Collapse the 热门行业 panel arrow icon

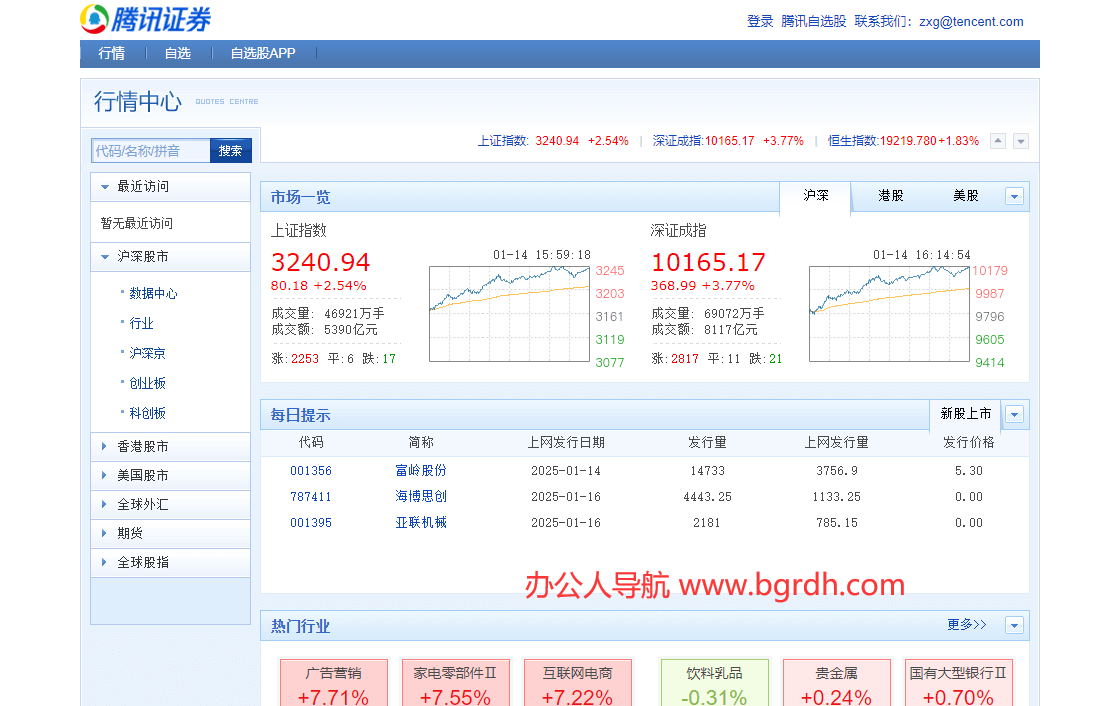point(1014,626)
